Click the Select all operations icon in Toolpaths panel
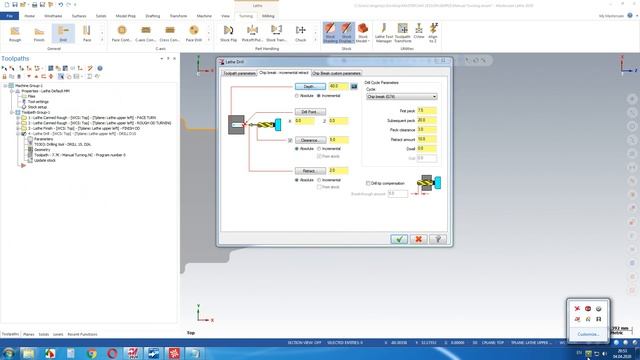 click(x=4, y=68)
